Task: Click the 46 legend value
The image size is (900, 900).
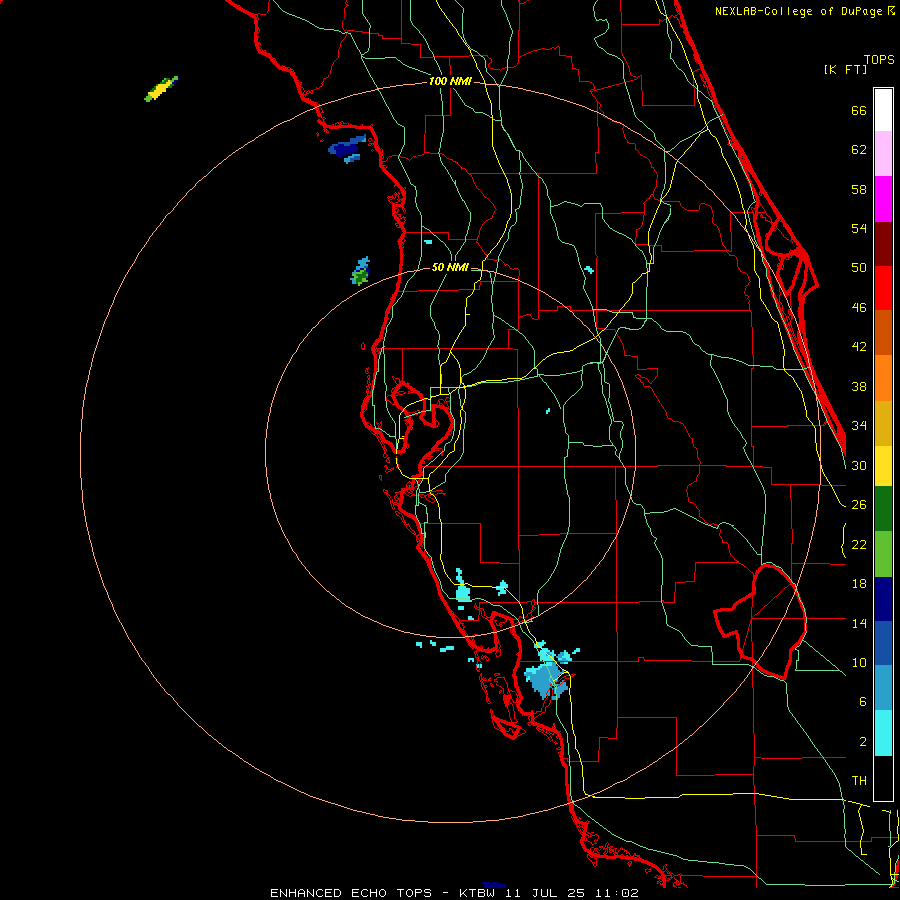Action: click(x=859, y=307)
